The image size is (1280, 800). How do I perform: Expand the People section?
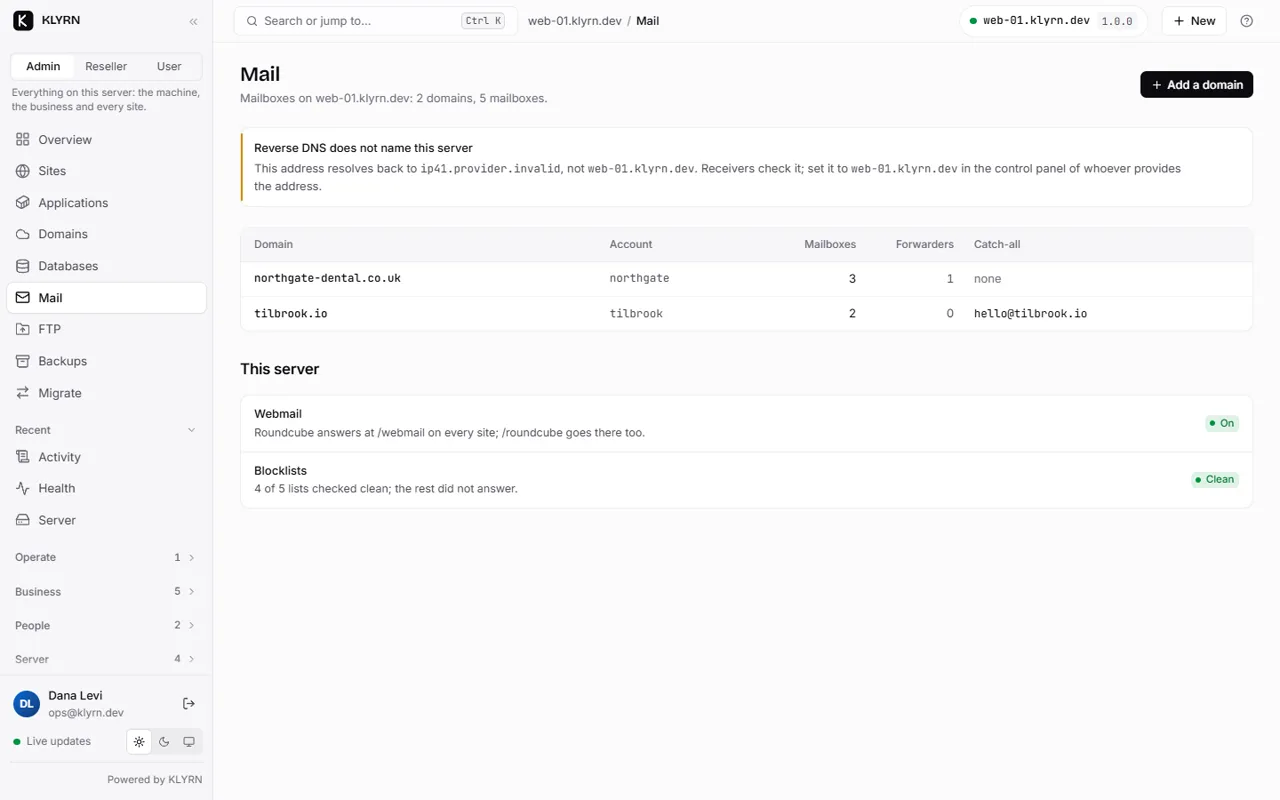pos(106,625)
